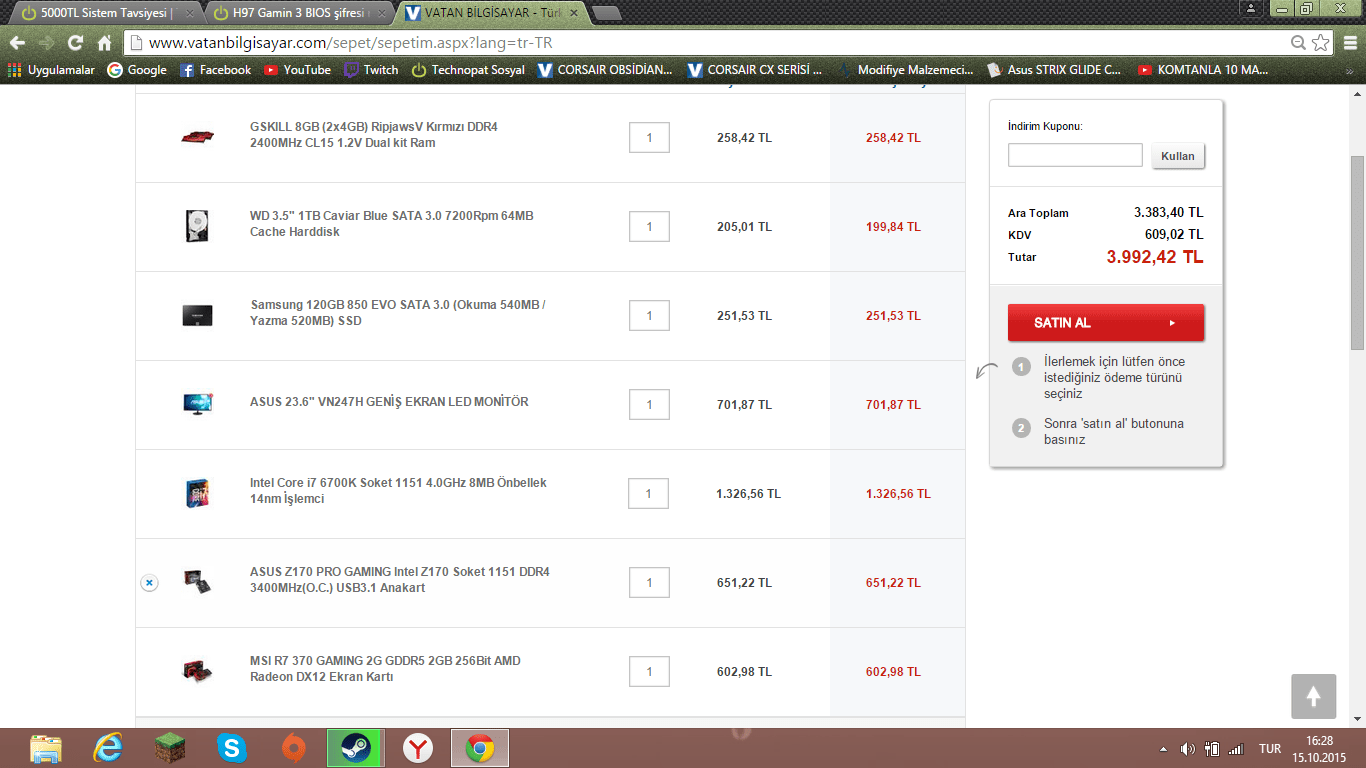Open the Twitch bookmark

[x=371, y=70]
